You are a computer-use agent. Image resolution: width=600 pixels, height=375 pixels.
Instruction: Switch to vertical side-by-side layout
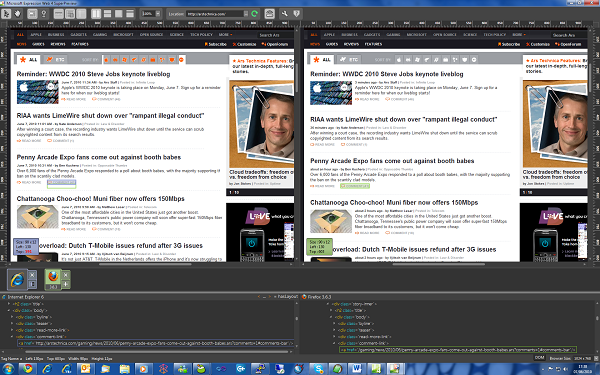pos(96,14)
